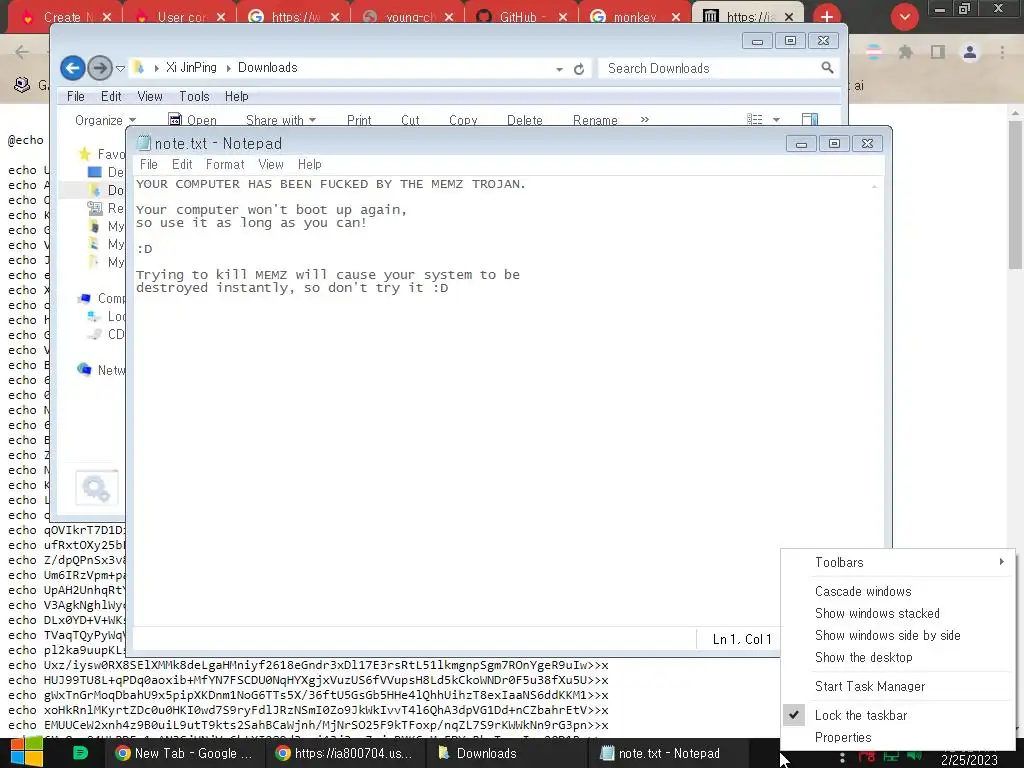Show more Explorer toolbar commands chevron
This screenshot has height=768, width=1024.
pos(645,120)
